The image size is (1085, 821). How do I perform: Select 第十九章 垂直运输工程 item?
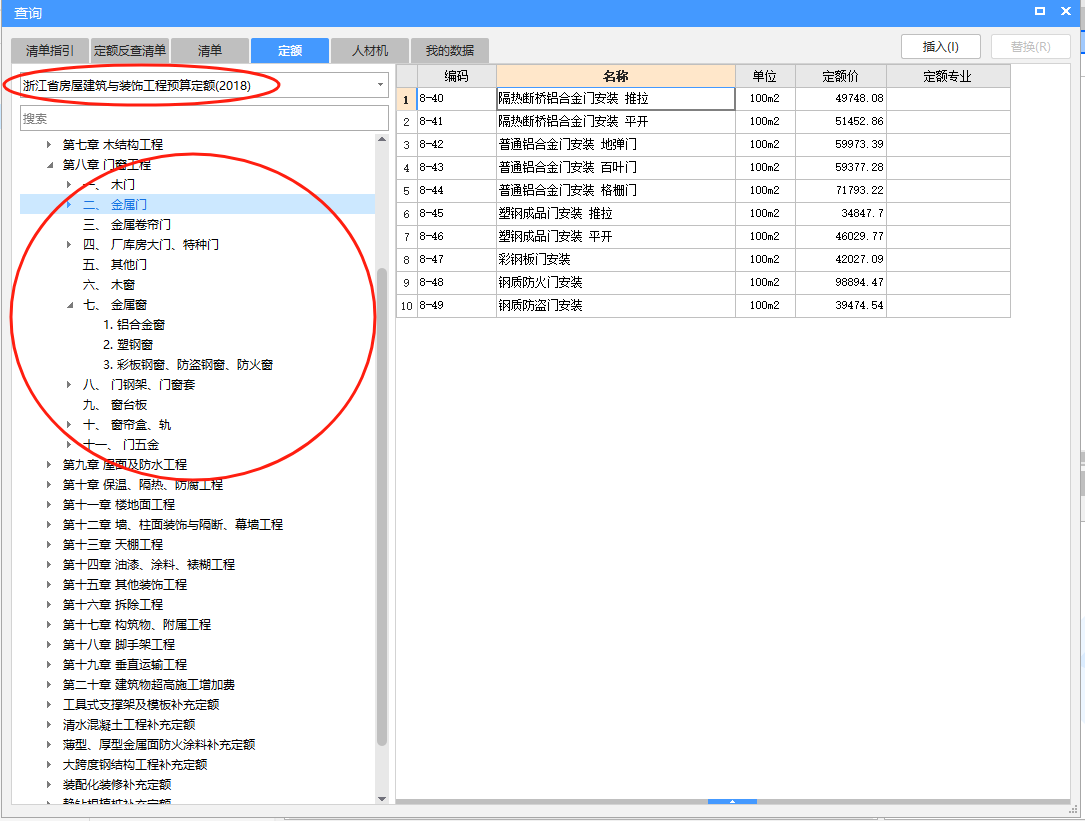pyautogui.click(x=125, y=665)
